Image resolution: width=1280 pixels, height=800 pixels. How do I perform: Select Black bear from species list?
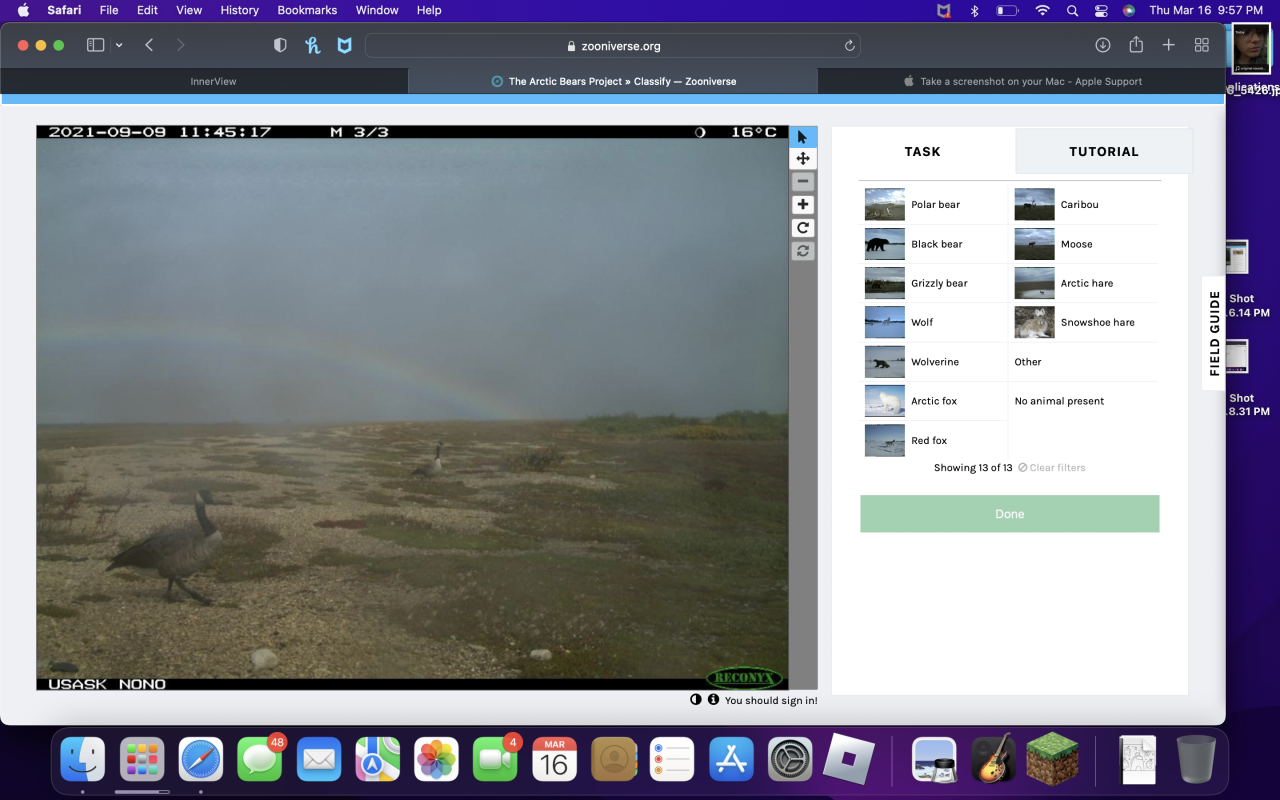(x=935, y=244)
